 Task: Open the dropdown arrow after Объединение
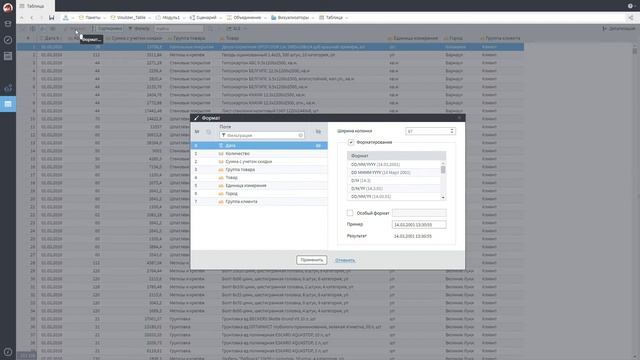tap(265, 18)
